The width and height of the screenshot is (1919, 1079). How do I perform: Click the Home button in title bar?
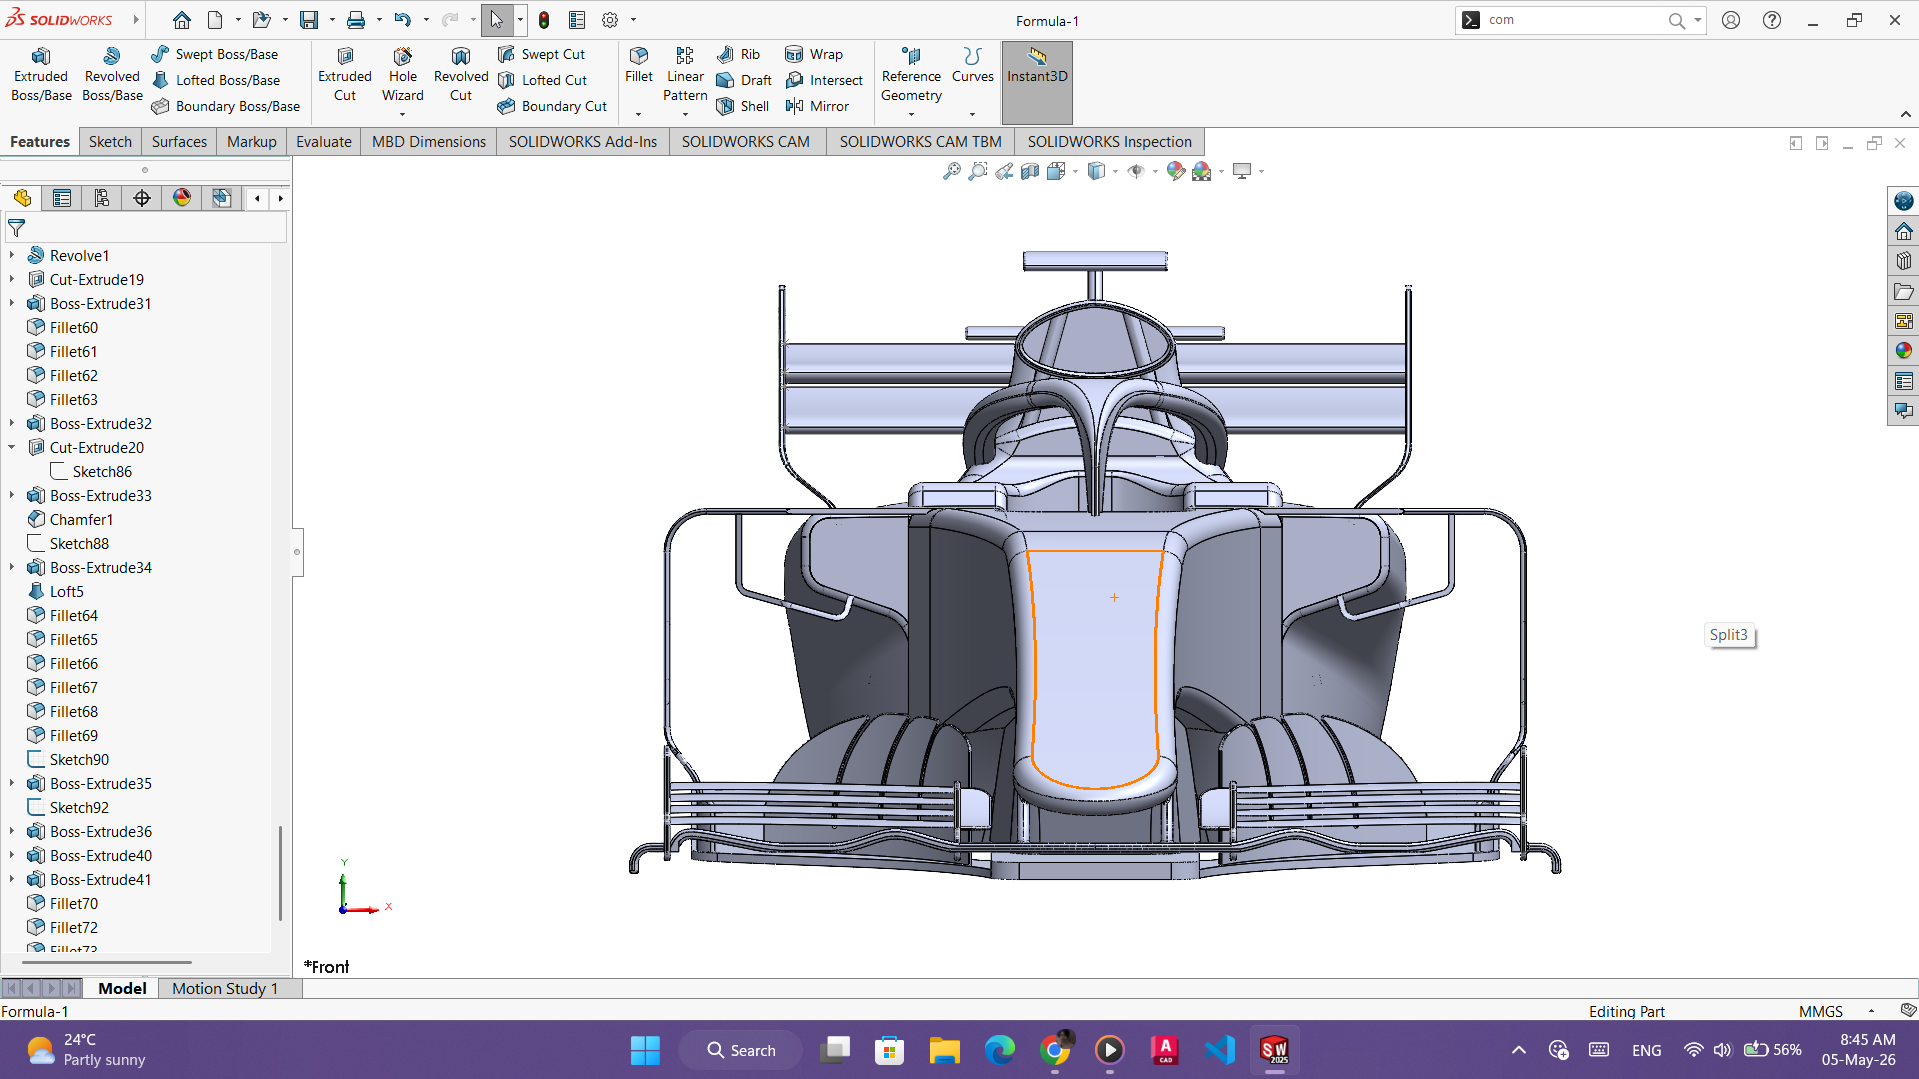(181, 20)
